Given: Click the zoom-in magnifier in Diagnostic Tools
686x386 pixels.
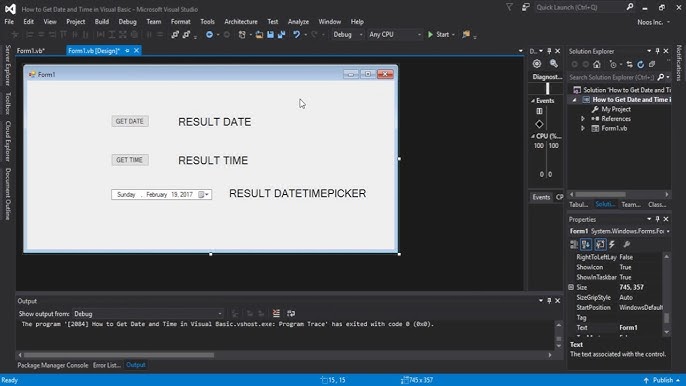Looking at the screenshot, I should pos(553,64).
